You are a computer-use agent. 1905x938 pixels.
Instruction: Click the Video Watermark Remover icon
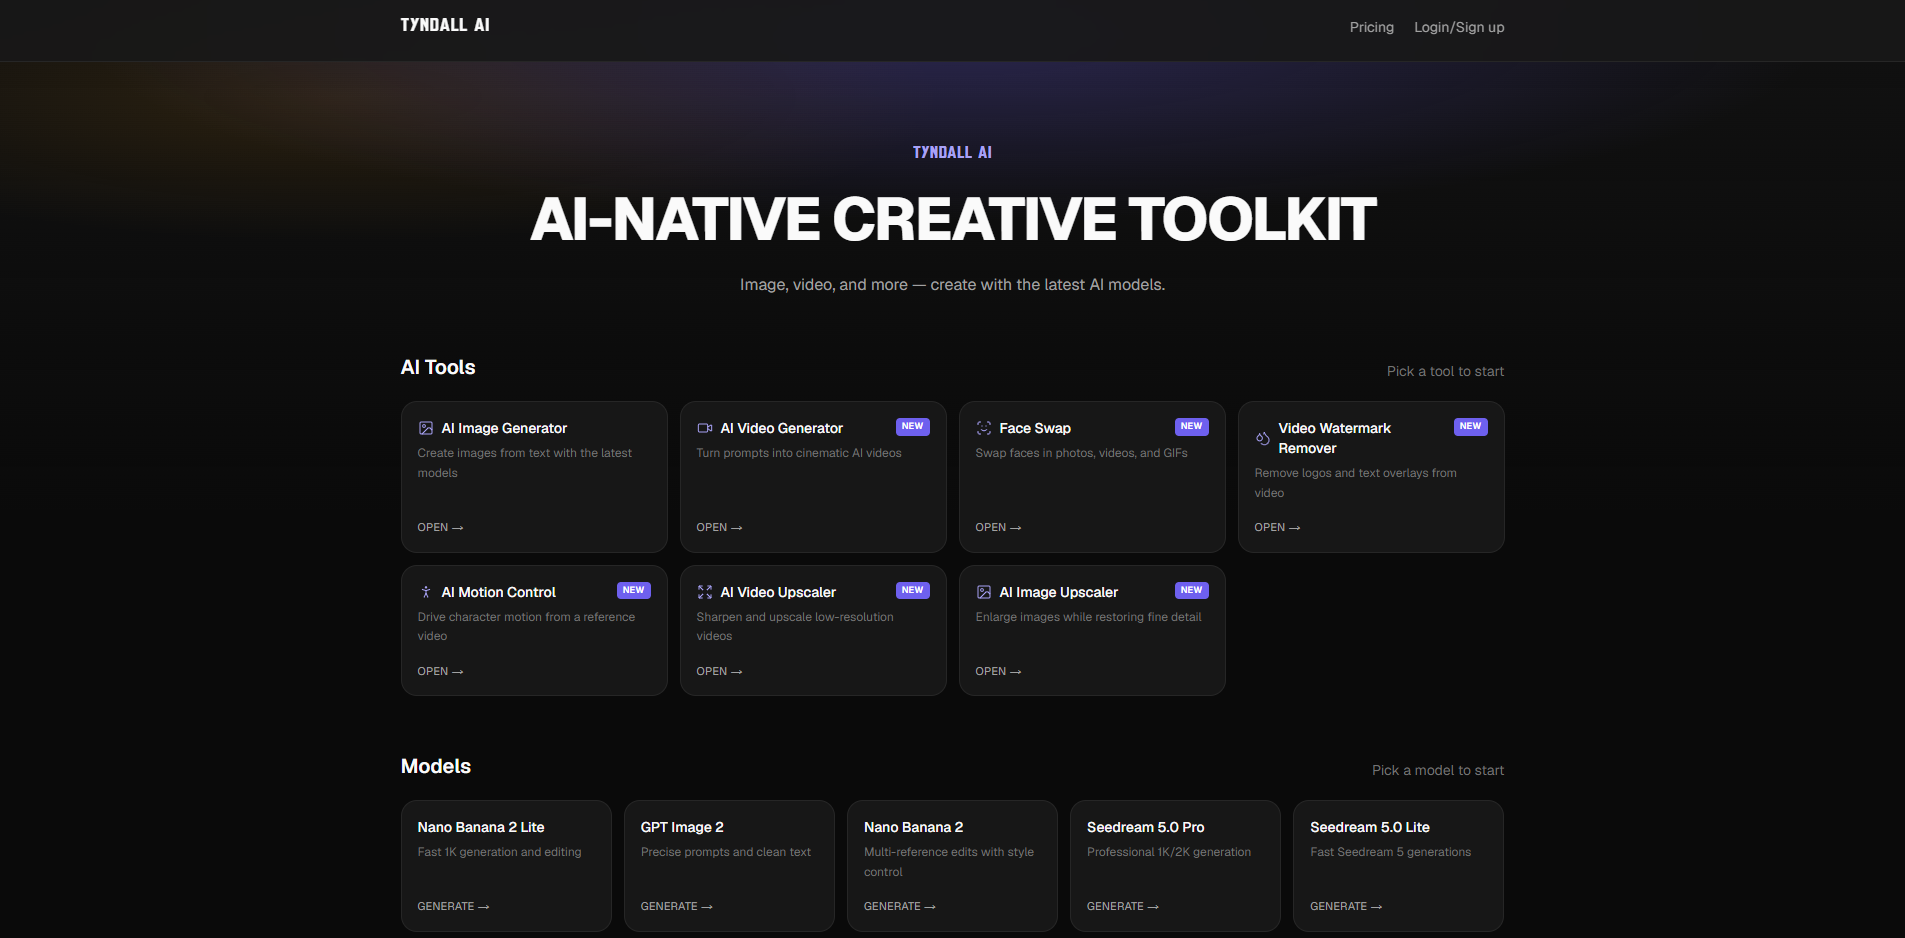tap(1263, 438)
